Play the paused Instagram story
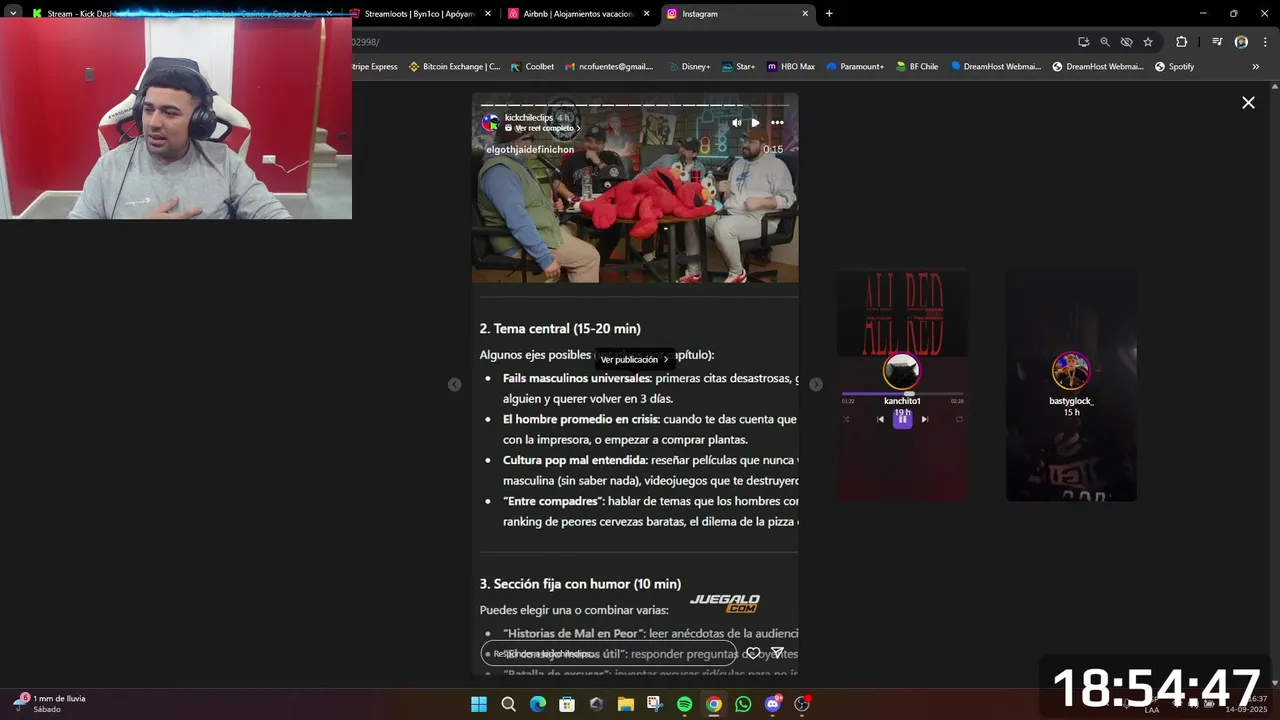This screenshot has width=1280, height=720. pos(755,123)
